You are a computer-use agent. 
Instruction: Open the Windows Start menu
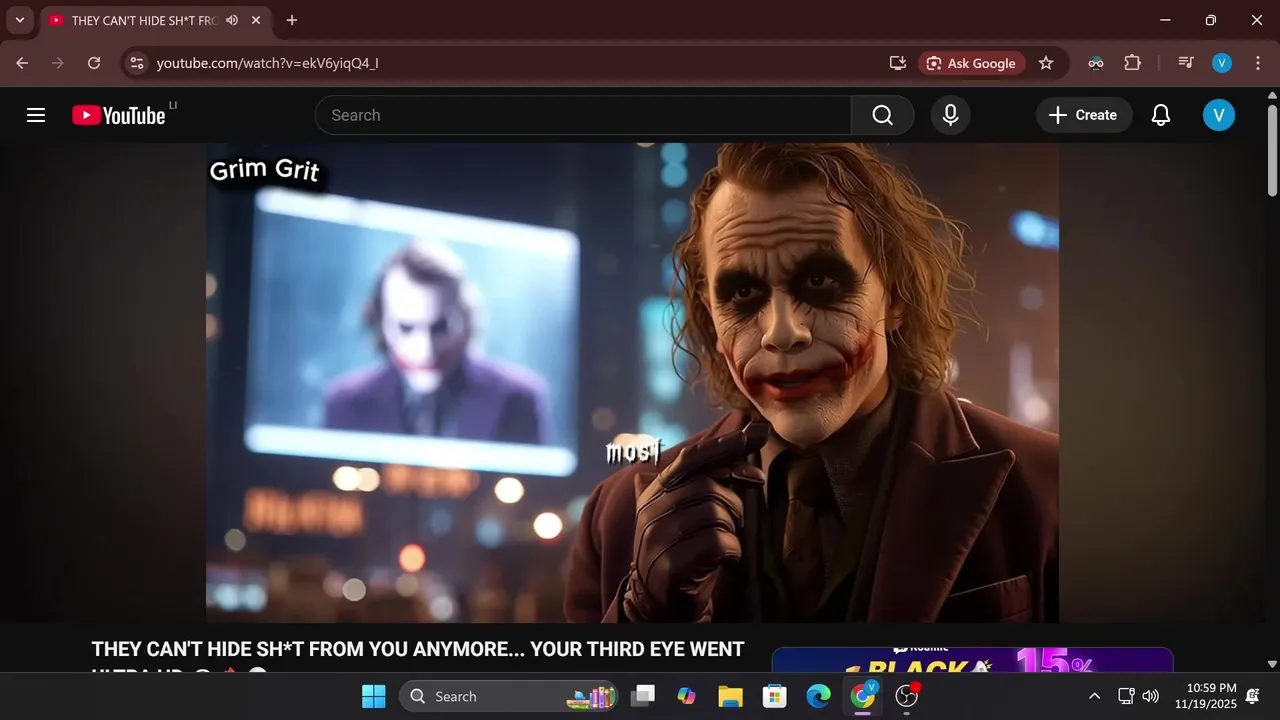coord(373,696)
